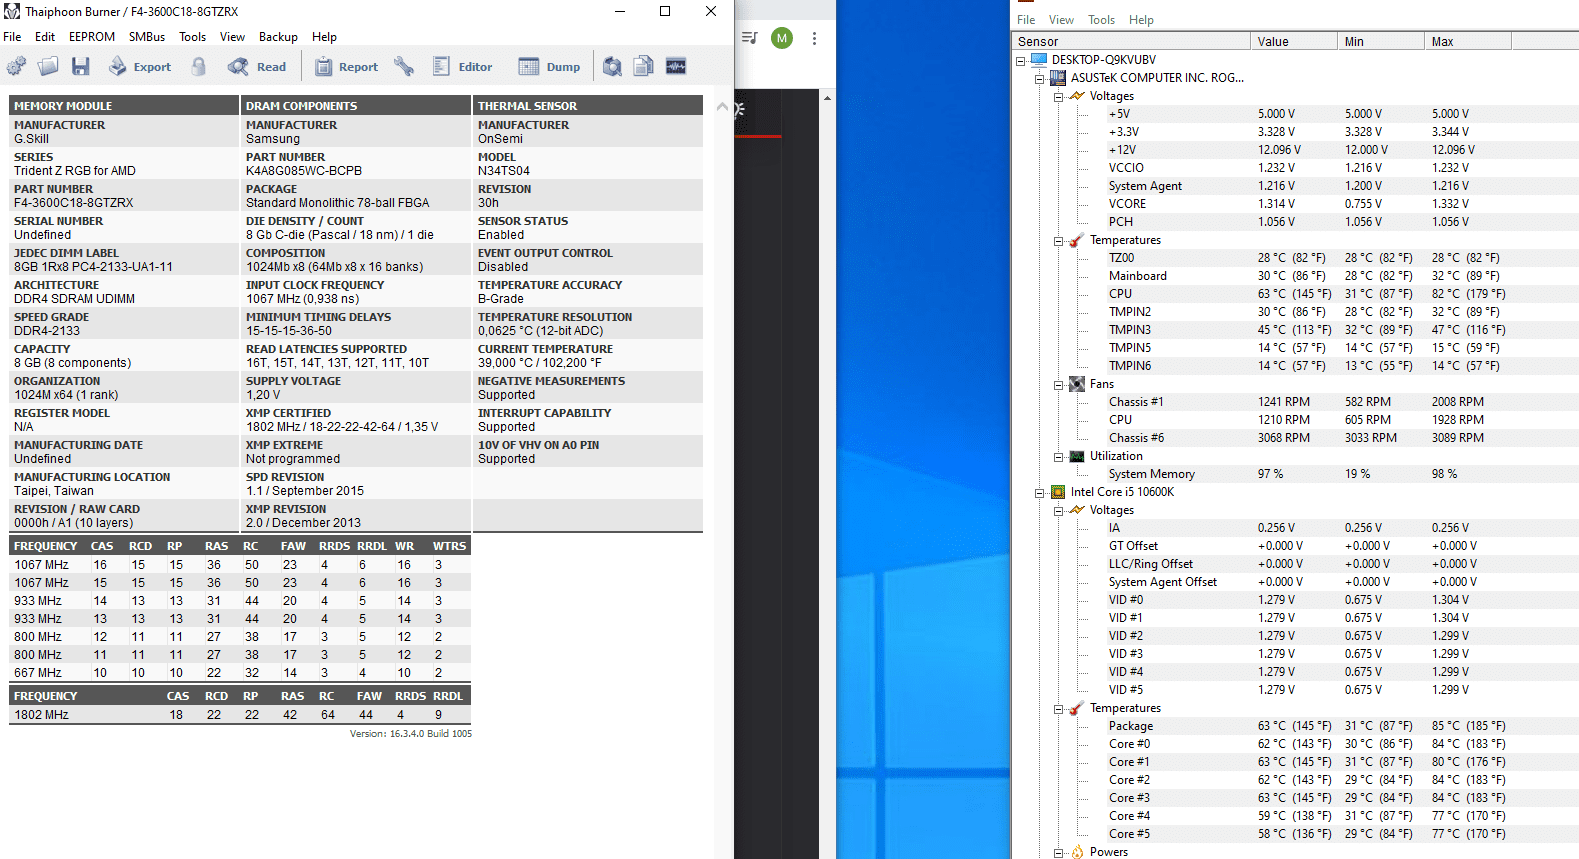
Task: Open file with the folder icon in toolbar
Action: coord(48,66)
